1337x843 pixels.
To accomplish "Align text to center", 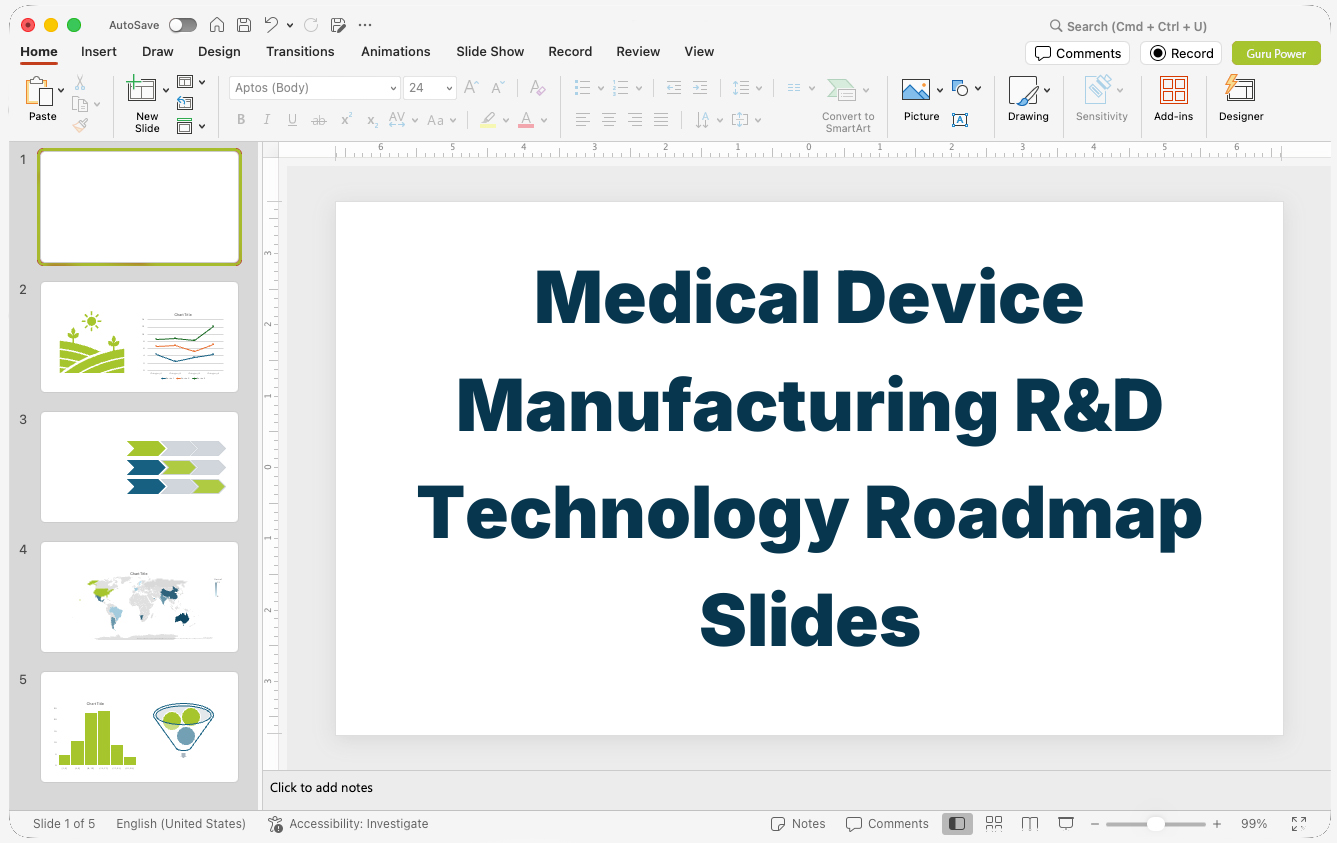I will point(609,120).
